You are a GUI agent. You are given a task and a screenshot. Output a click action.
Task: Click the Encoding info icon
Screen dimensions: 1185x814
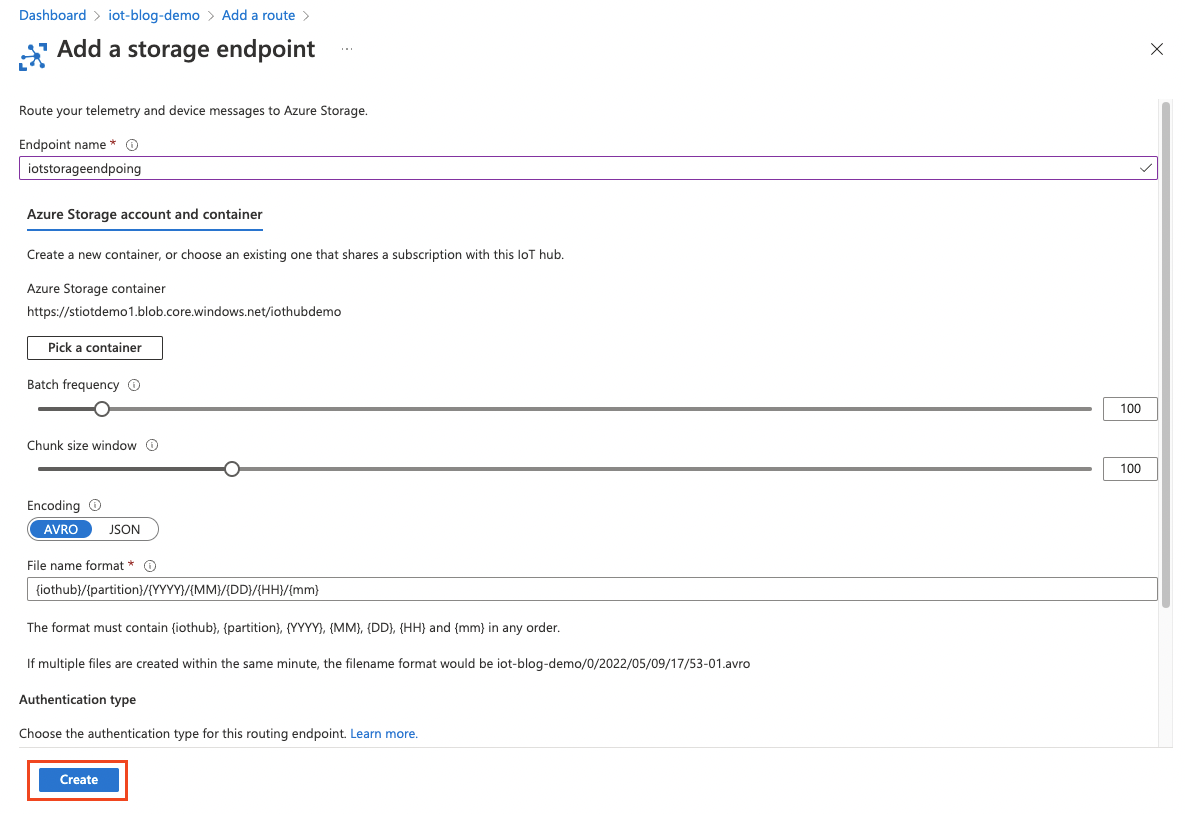click(x=94, y=505)
